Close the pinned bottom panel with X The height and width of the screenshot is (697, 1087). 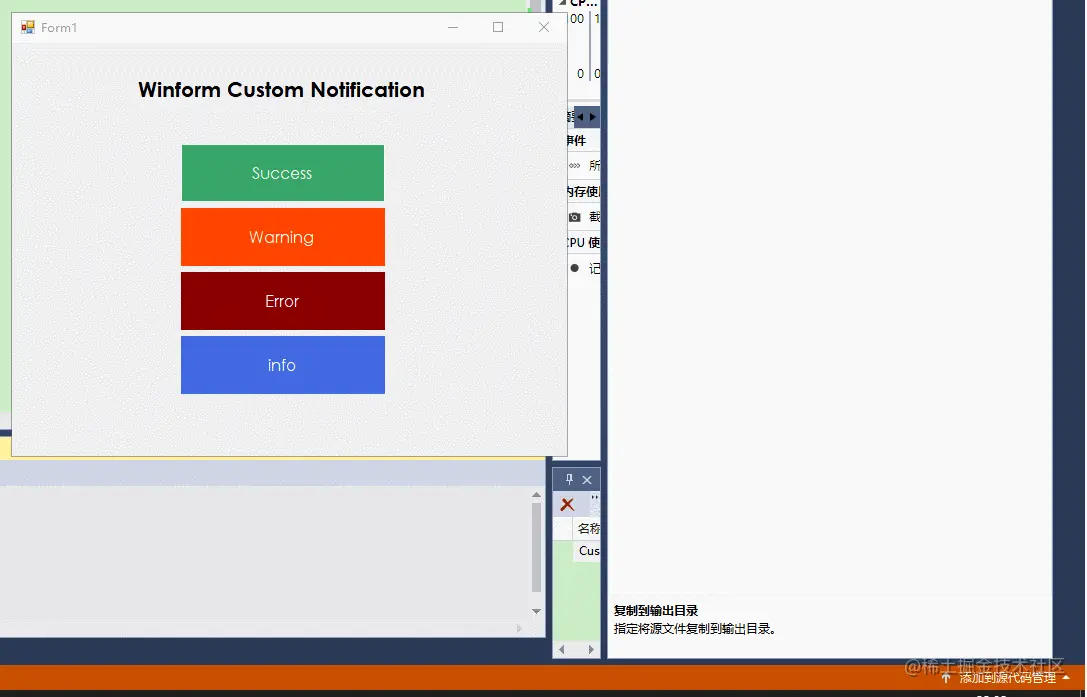(x=587, y=479)
